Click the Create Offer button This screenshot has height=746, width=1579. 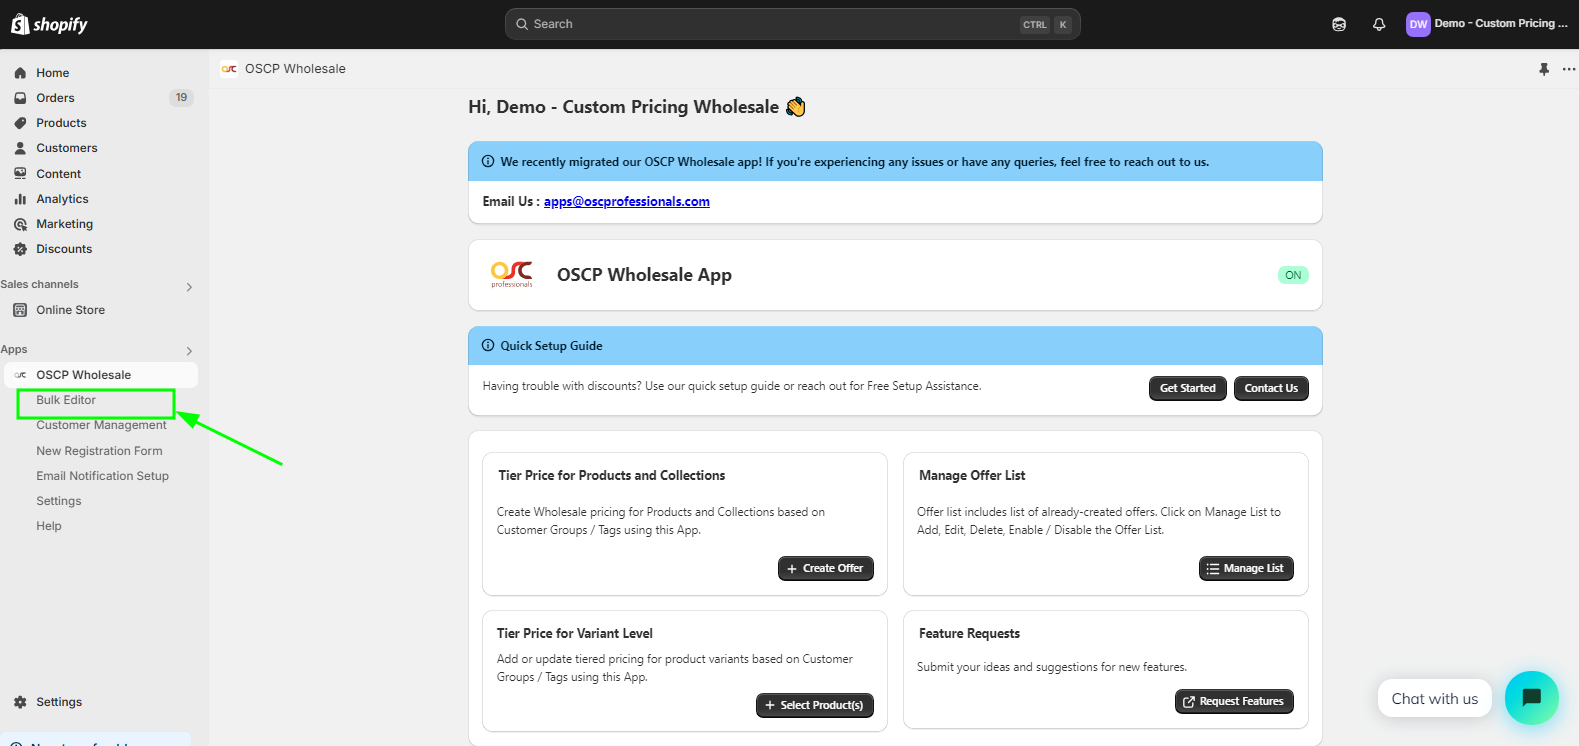coord(825,568)
